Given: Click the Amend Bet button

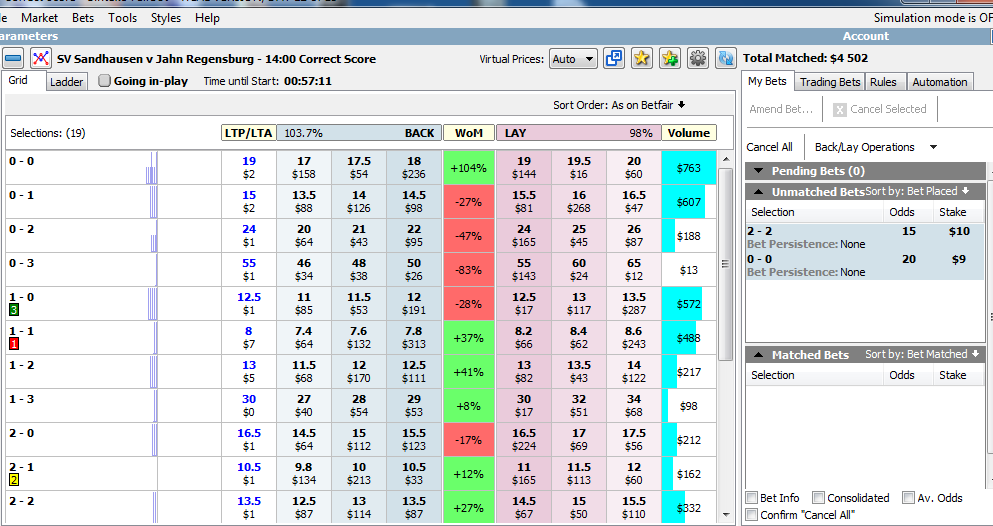Looking at the screenshot, I should pos(781,109).
